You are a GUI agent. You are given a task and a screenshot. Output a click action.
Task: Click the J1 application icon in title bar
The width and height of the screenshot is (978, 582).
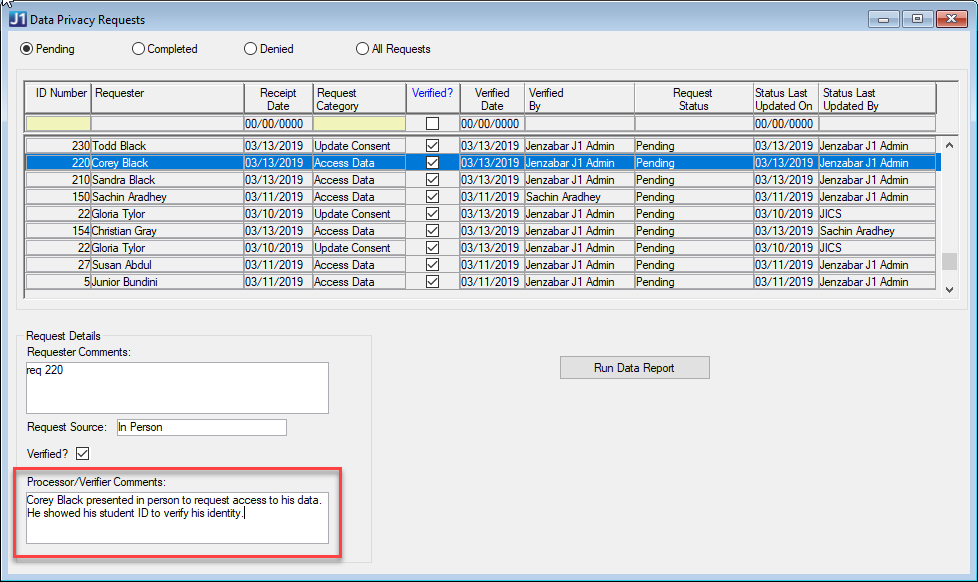17,19
